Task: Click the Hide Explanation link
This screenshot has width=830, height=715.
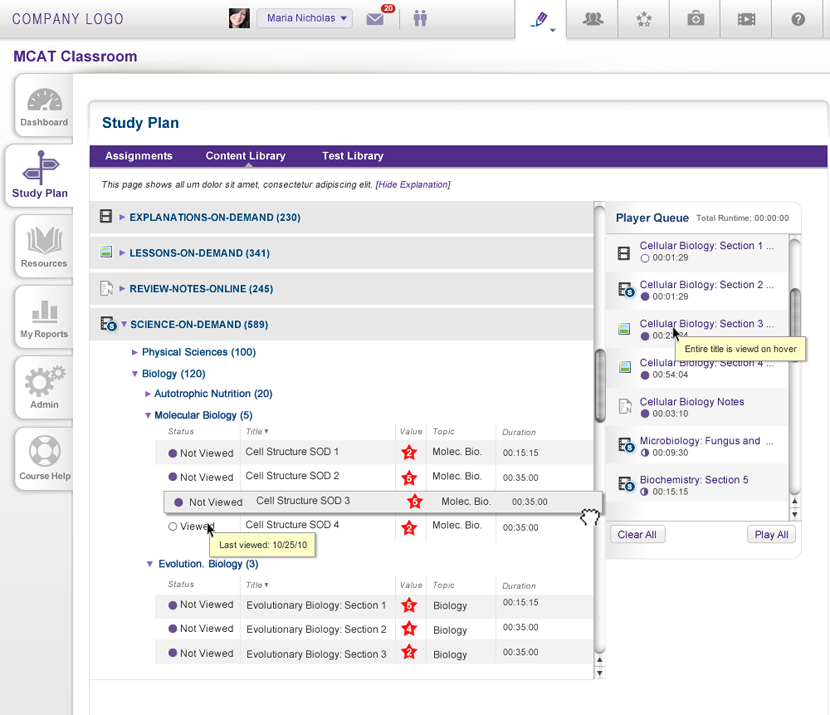Action: pyautogui.click(x=413, y=185)
